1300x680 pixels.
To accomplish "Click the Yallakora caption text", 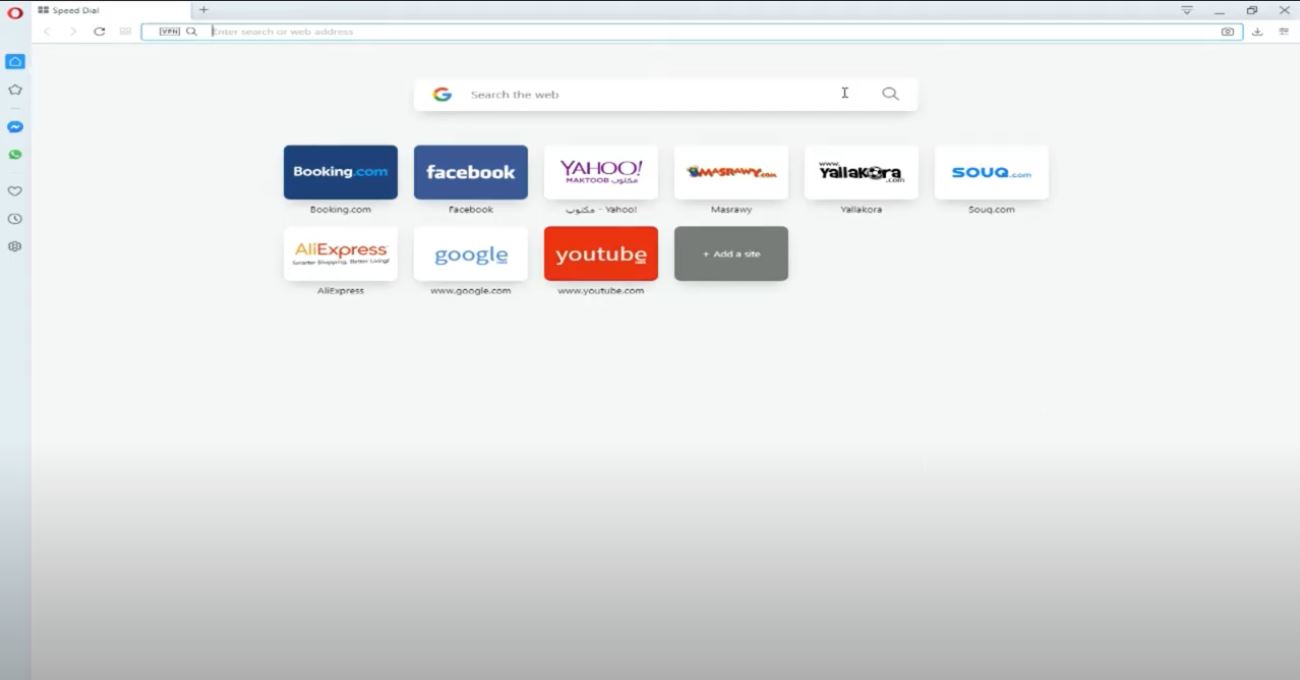I will tap(861, 210).
